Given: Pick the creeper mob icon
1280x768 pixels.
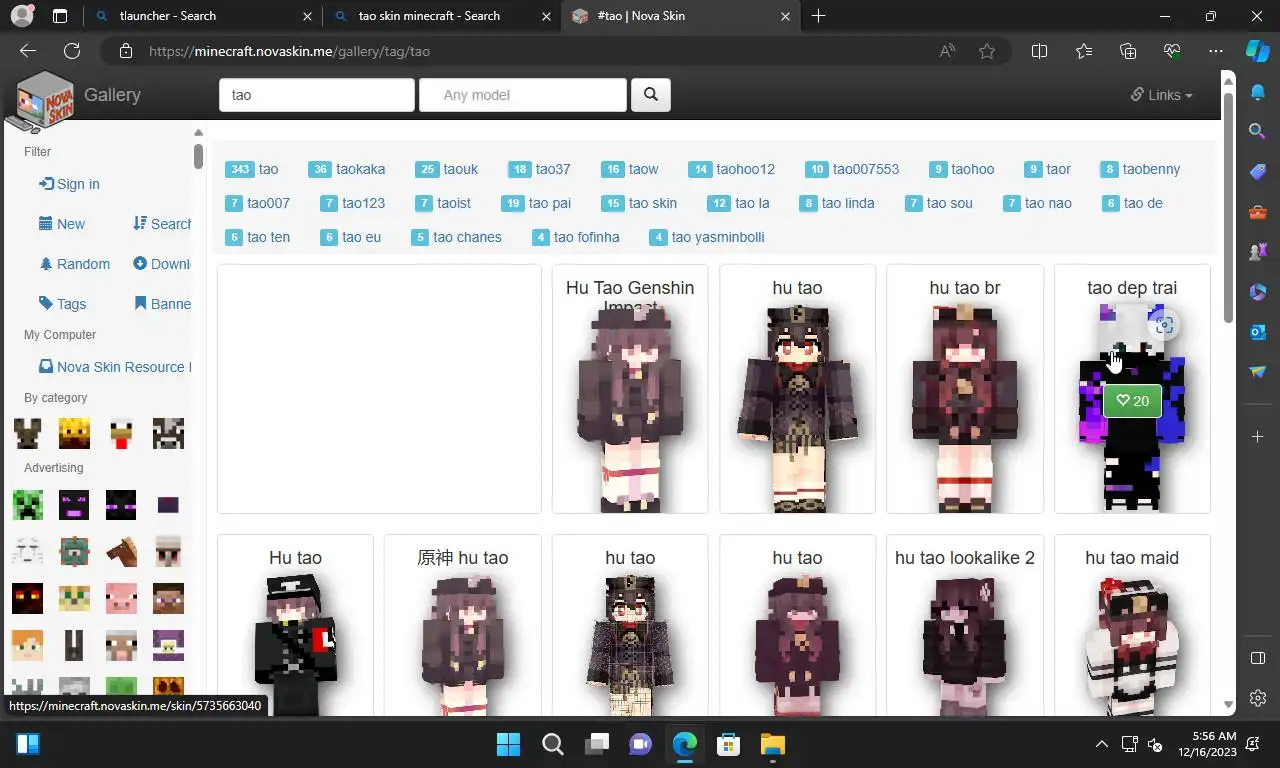Looking at the screenshot, I should click(x=27, y=504).
